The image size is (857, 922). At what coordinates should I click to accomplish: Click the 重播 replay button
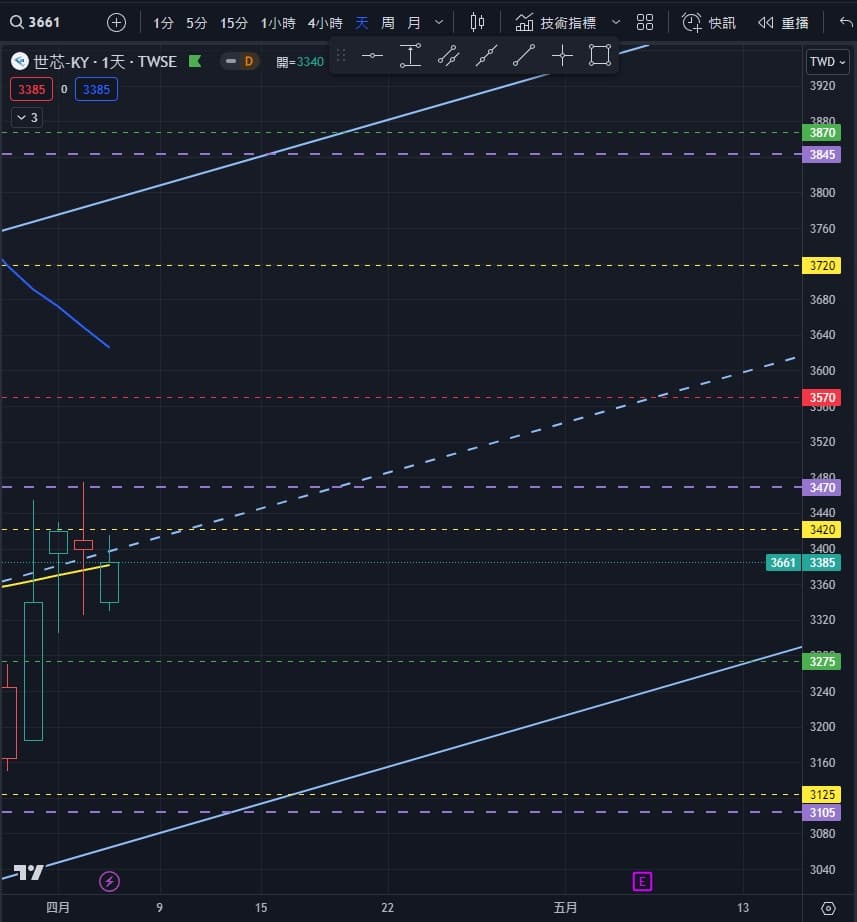783,22
